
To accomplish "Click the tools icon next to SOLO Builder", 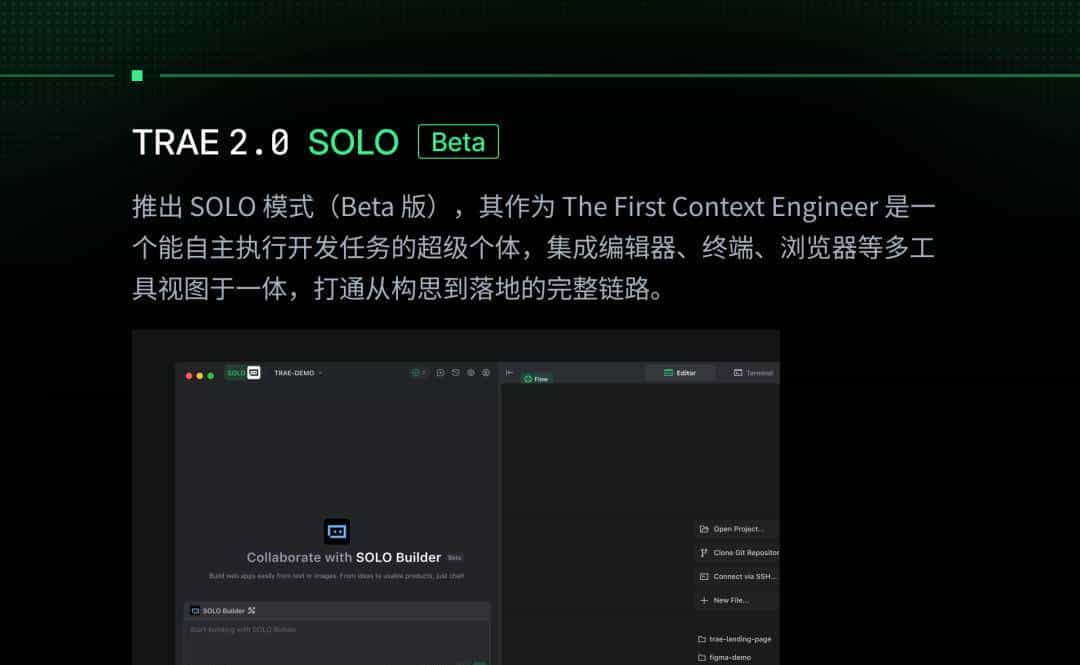I will [x=253, y=610].
